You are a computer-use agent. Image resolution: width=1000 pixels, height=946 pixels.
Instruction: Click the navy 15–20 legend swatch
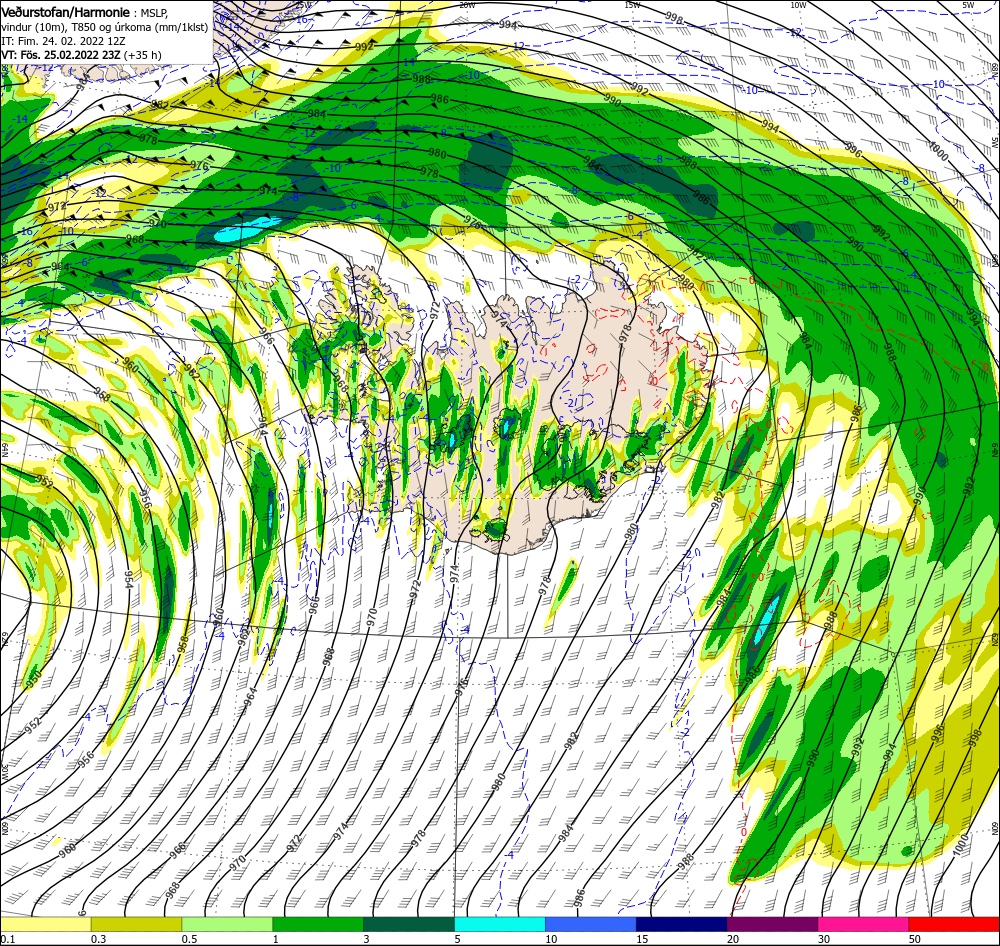(x=682, y=924)
